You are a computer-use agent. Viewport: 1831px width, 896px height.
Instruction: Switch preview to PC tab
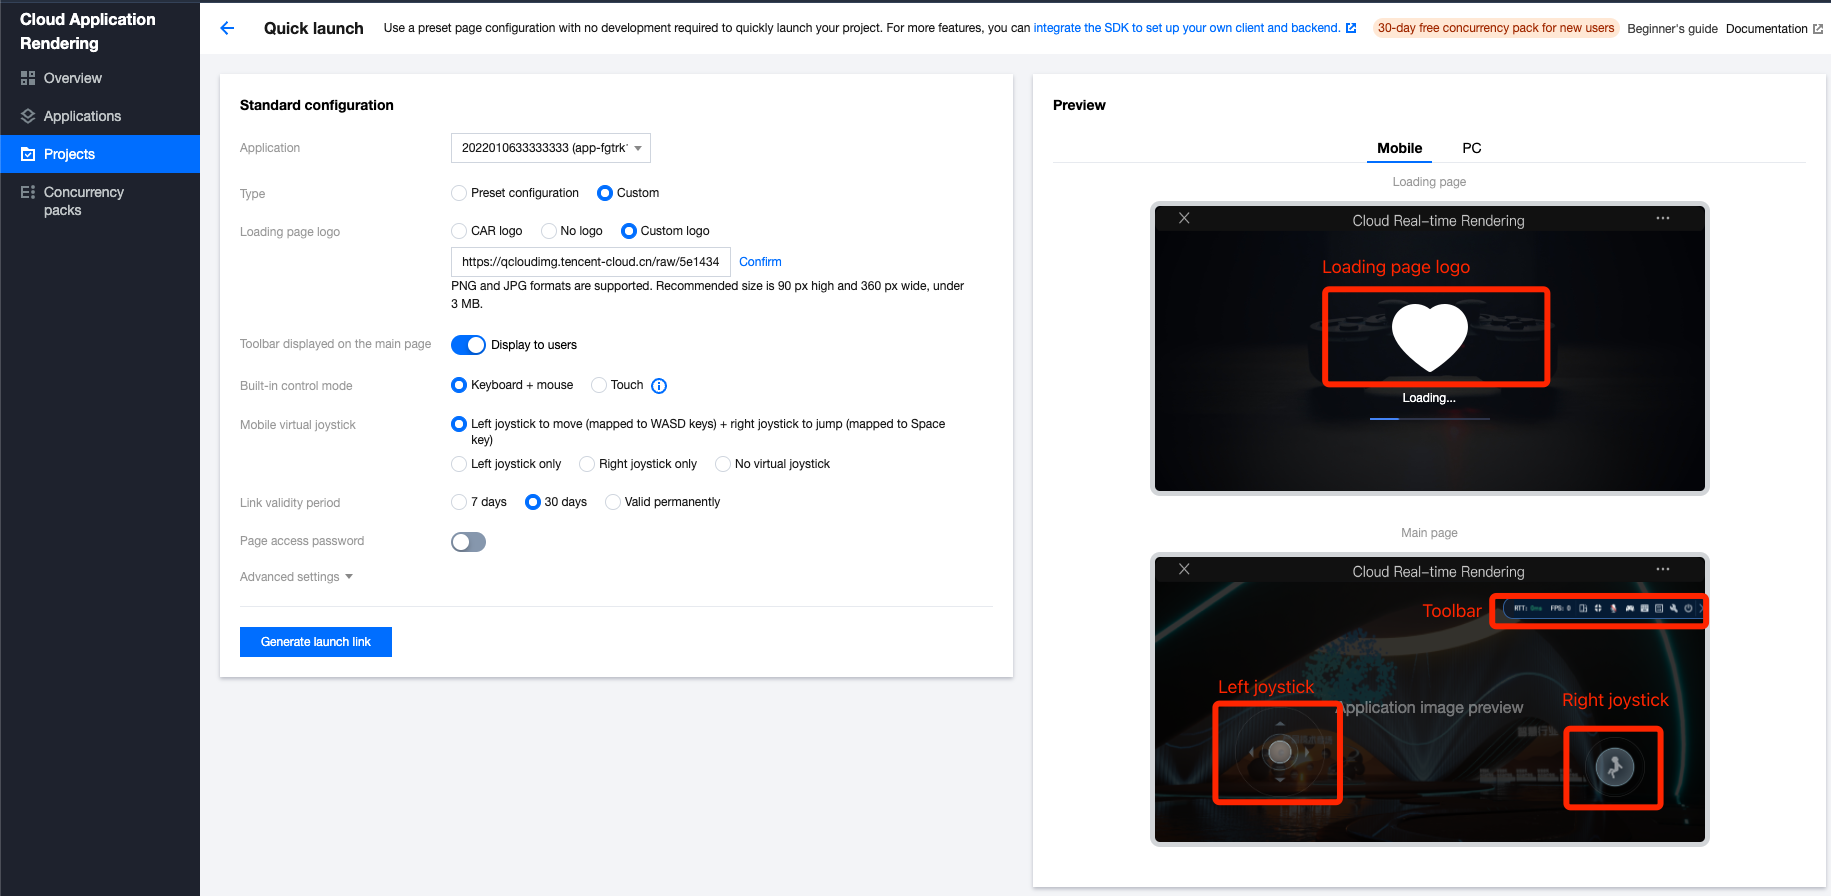(x=1472, y=148)
